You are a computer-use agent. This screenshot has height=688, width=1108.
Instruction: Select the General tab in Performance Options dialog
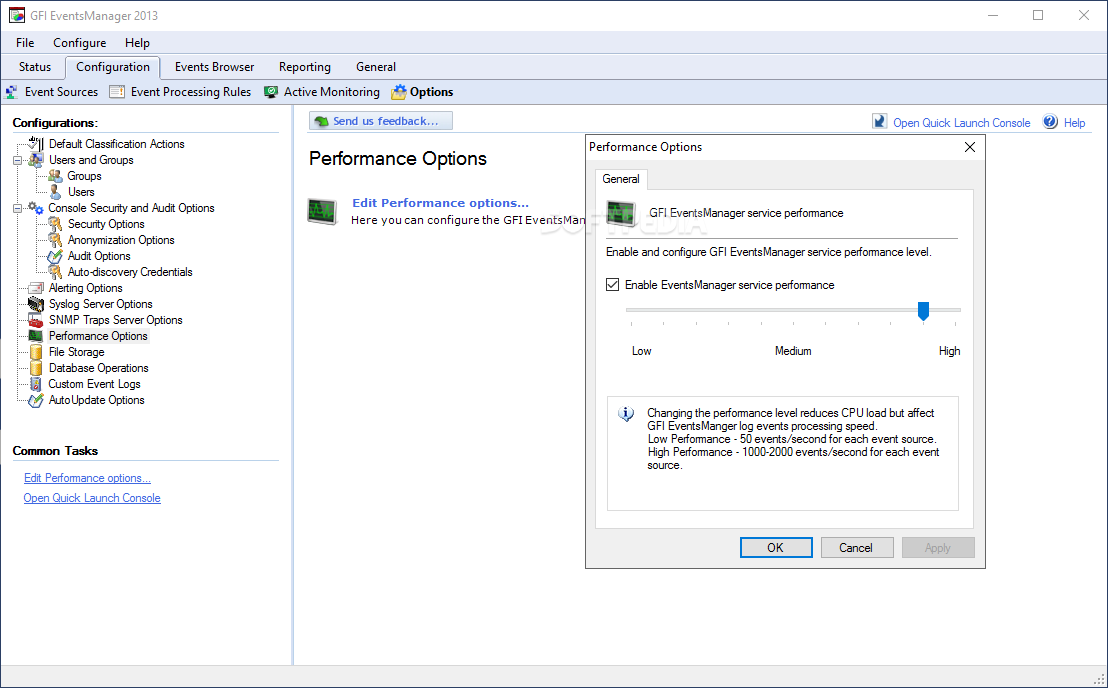tap(621, 179)
